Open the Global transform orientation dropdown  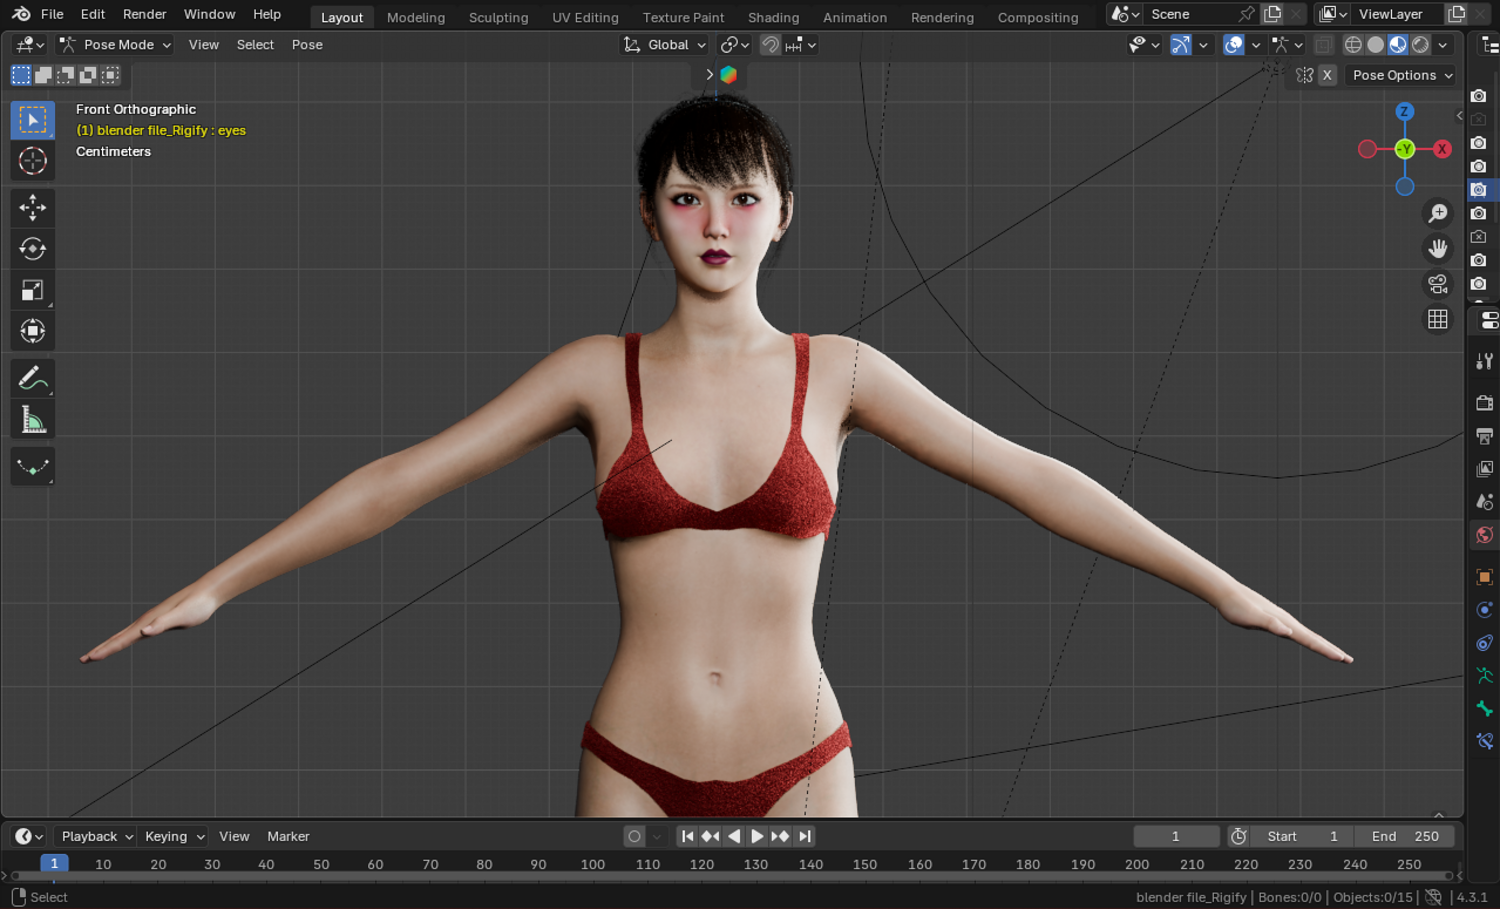(665, 45)
